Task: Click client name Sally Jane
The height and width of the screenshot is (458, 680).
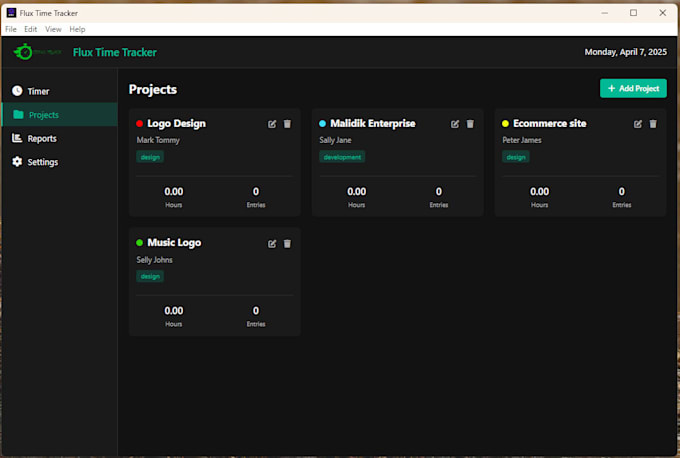Action: [x=335, y=140]
